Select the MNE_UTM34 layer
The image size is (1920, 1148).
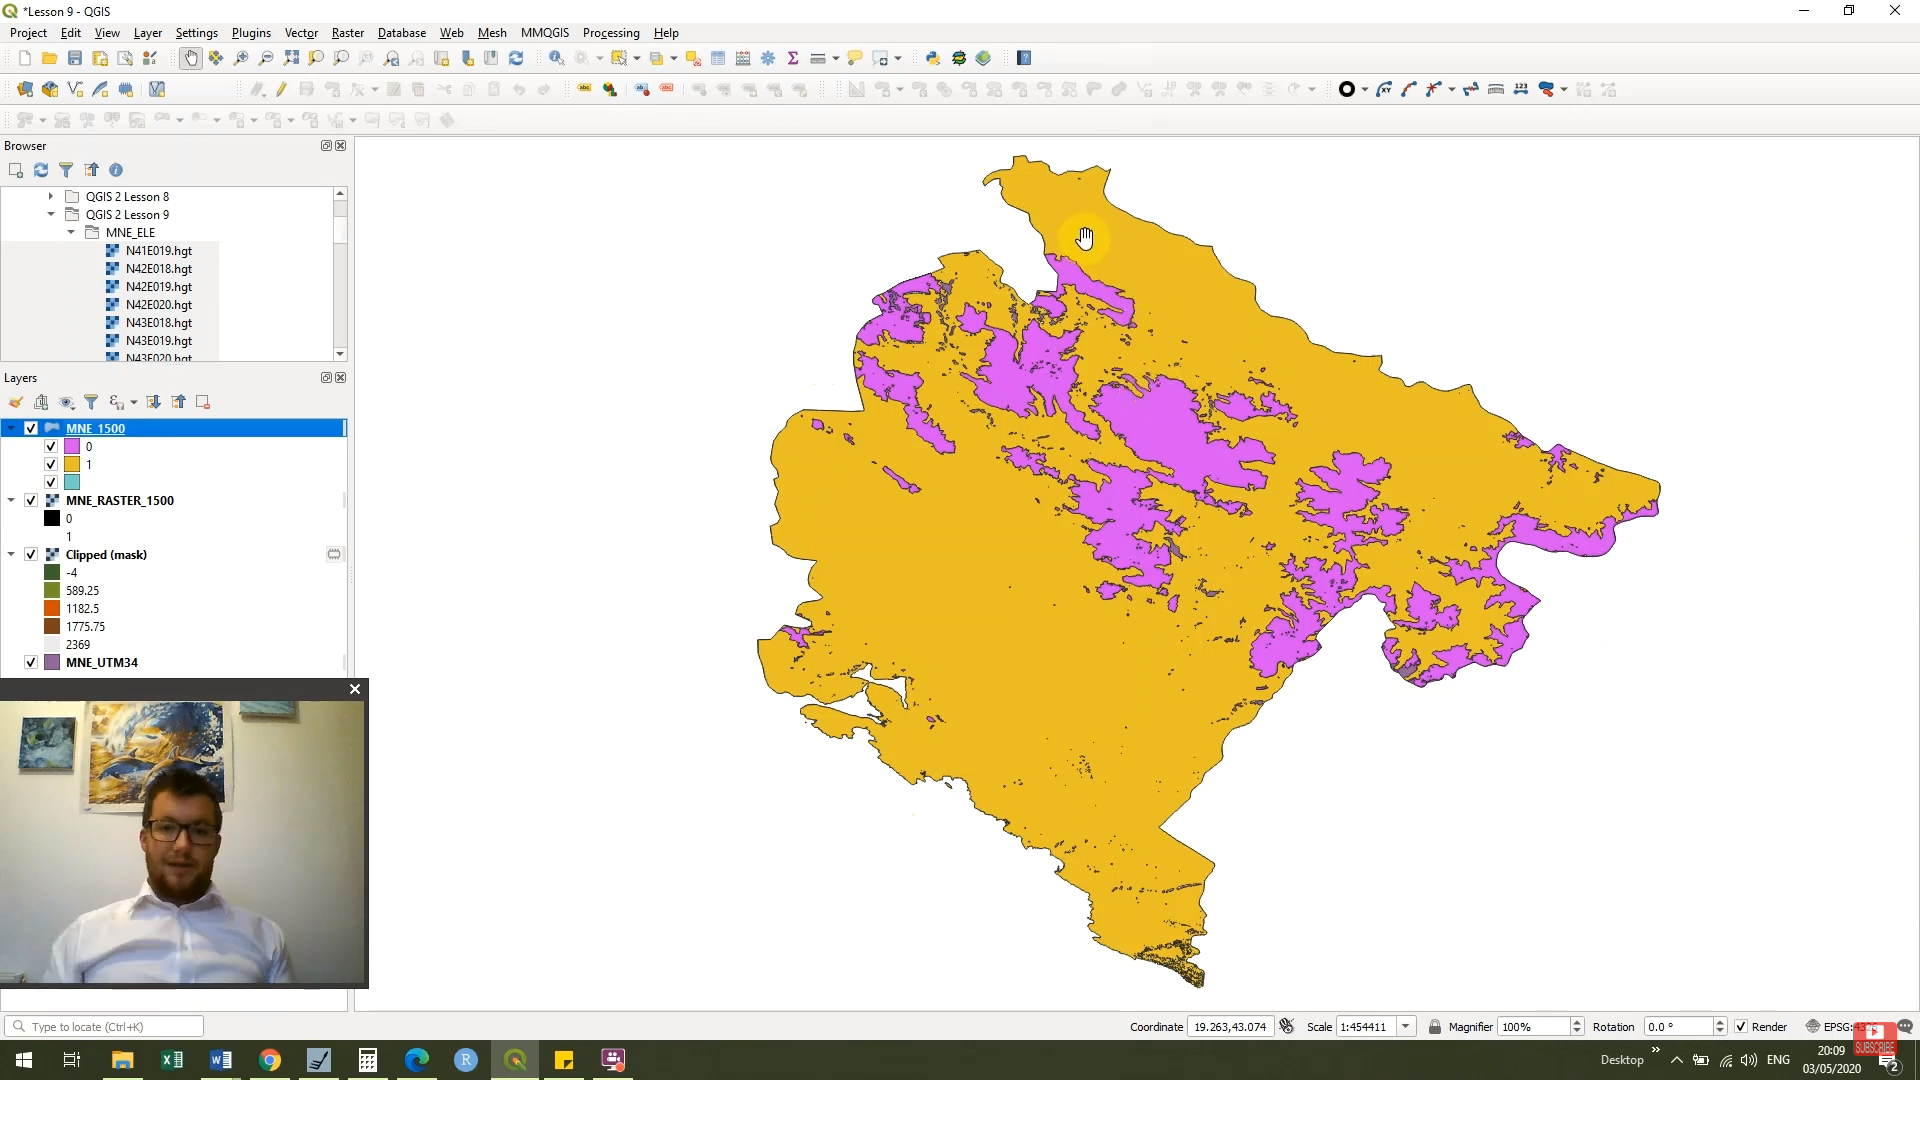103,662
